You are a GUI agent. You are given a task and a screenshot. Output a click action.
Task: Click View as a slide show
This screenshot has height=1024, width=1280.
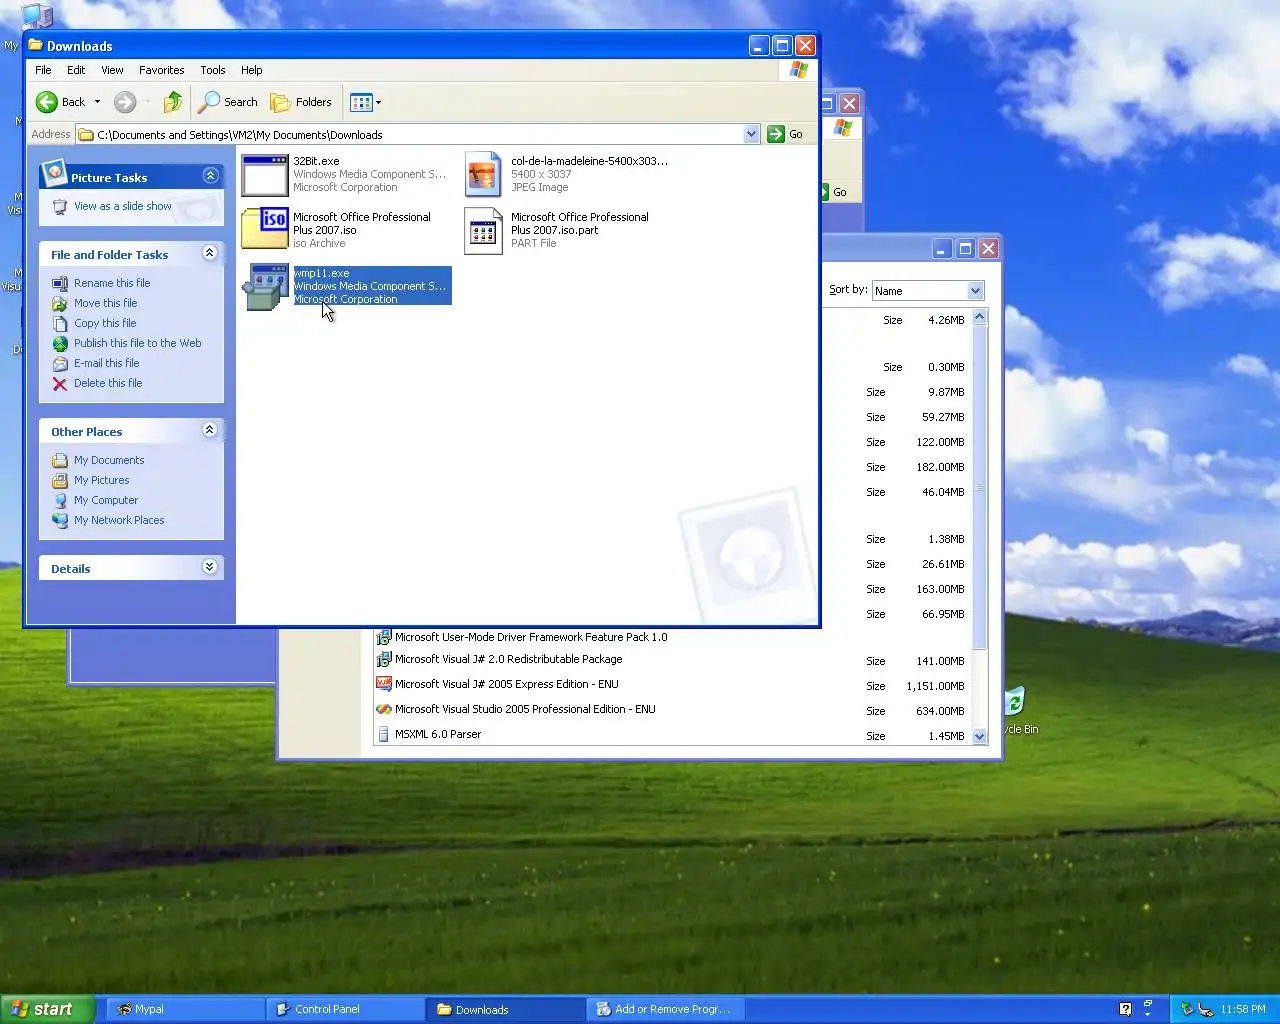click(123, 206)
